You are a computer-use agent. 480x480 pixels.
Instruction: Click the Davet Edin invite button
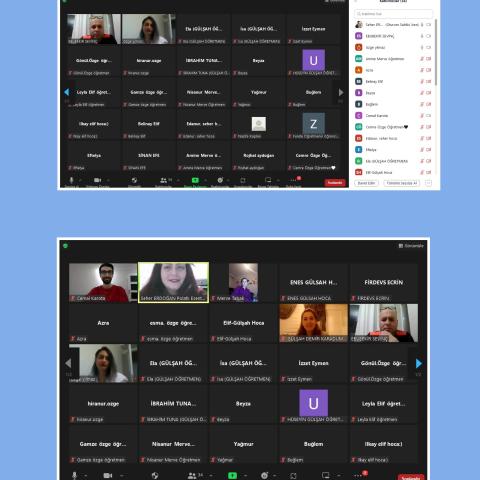tap(366, 183)
